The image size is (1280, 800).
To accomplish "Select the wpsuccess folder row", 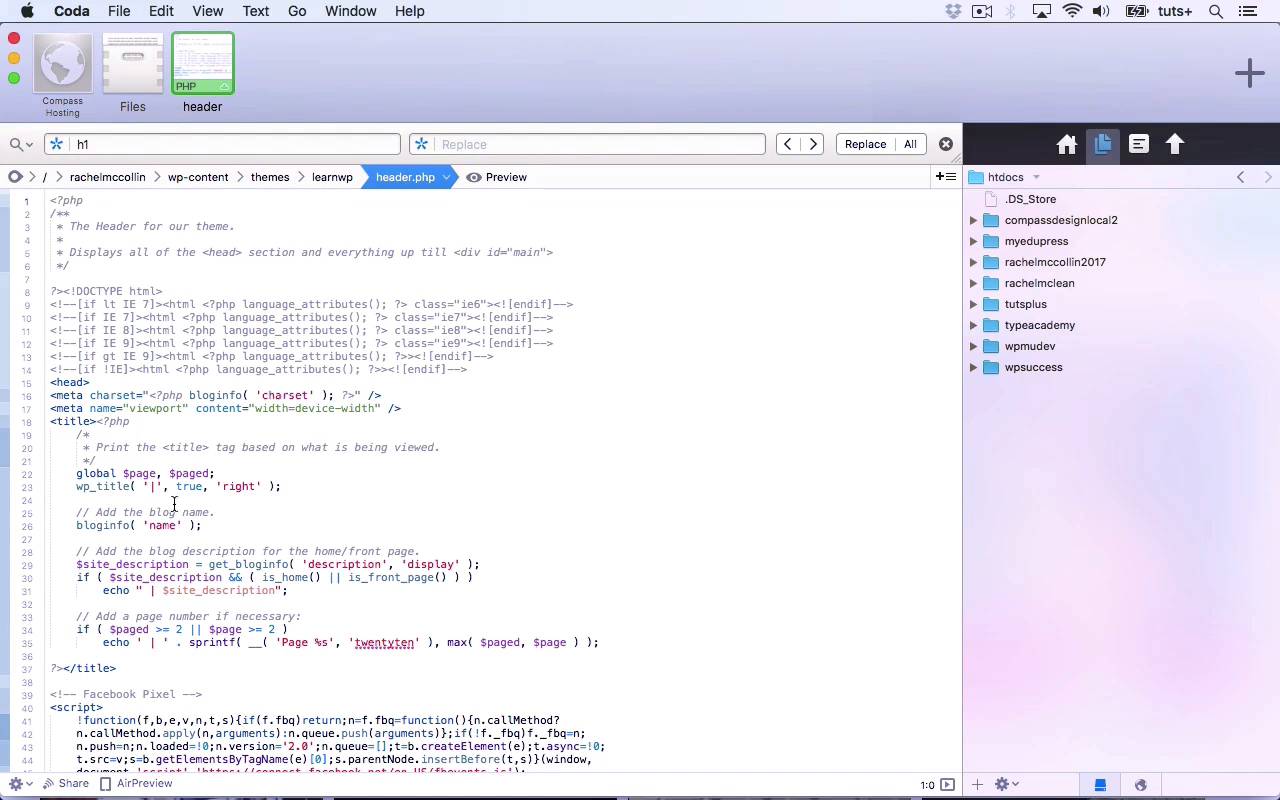I will [1120, 367].
